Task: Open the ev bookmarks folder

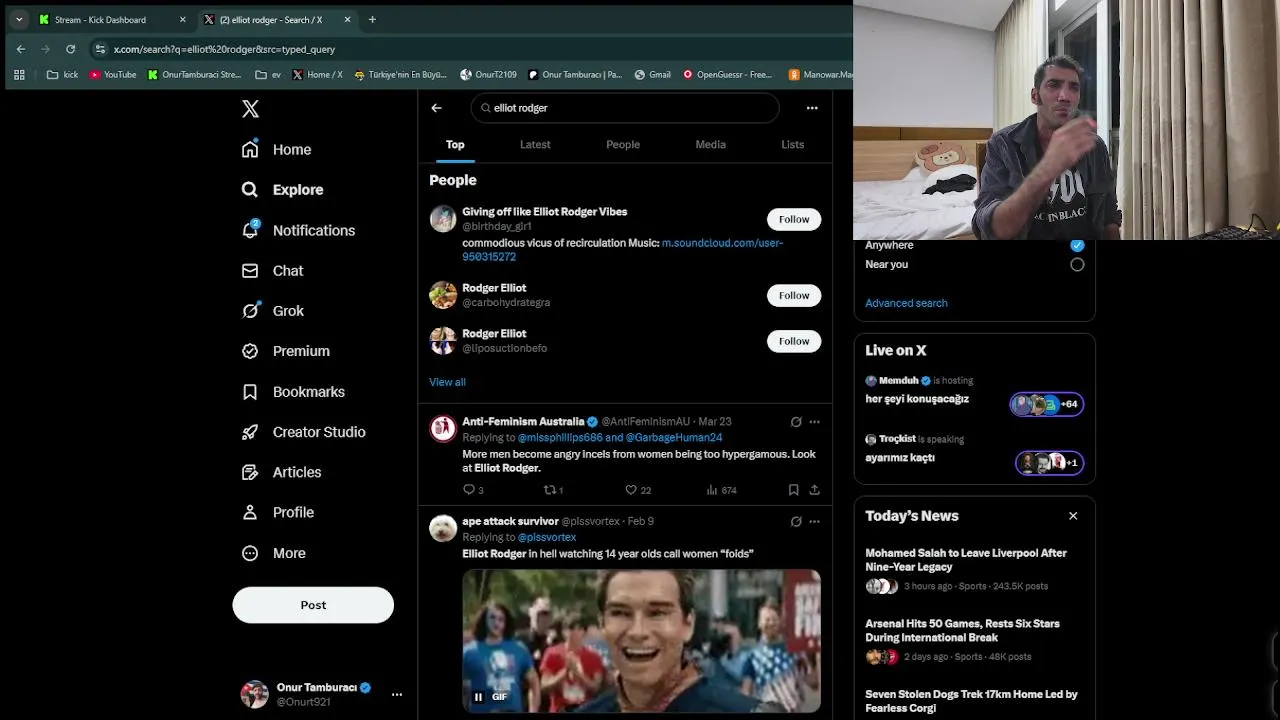Action: coord(267,74)
